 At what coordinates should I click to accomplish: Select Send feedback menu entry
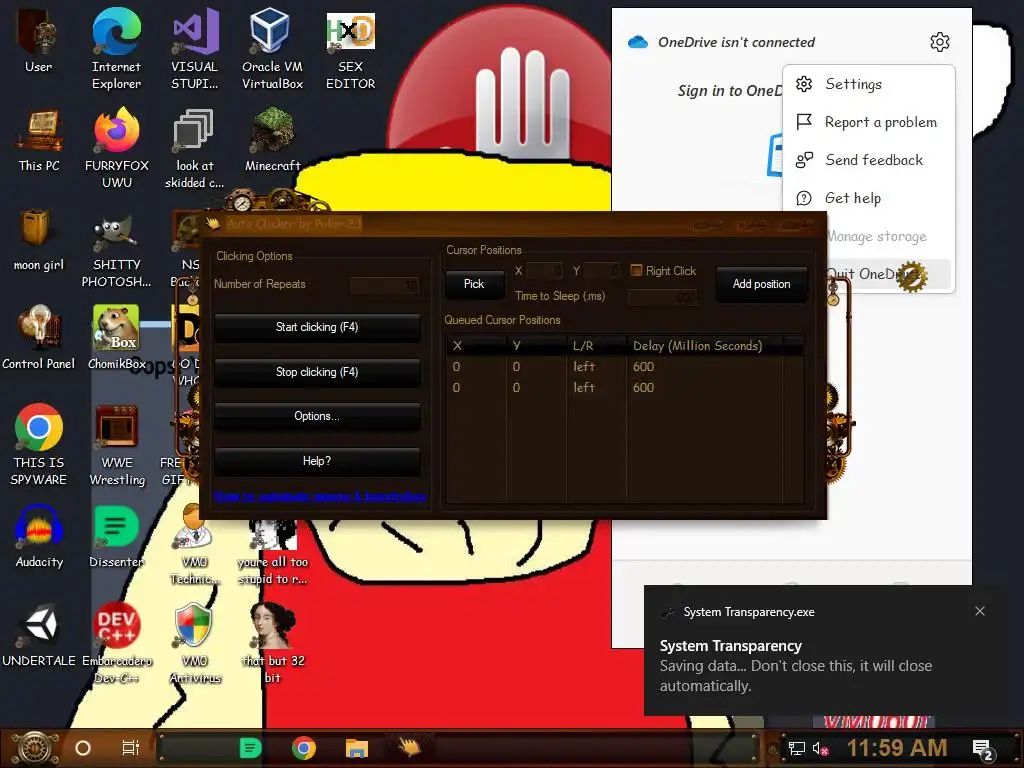click(x=869, y=160)
